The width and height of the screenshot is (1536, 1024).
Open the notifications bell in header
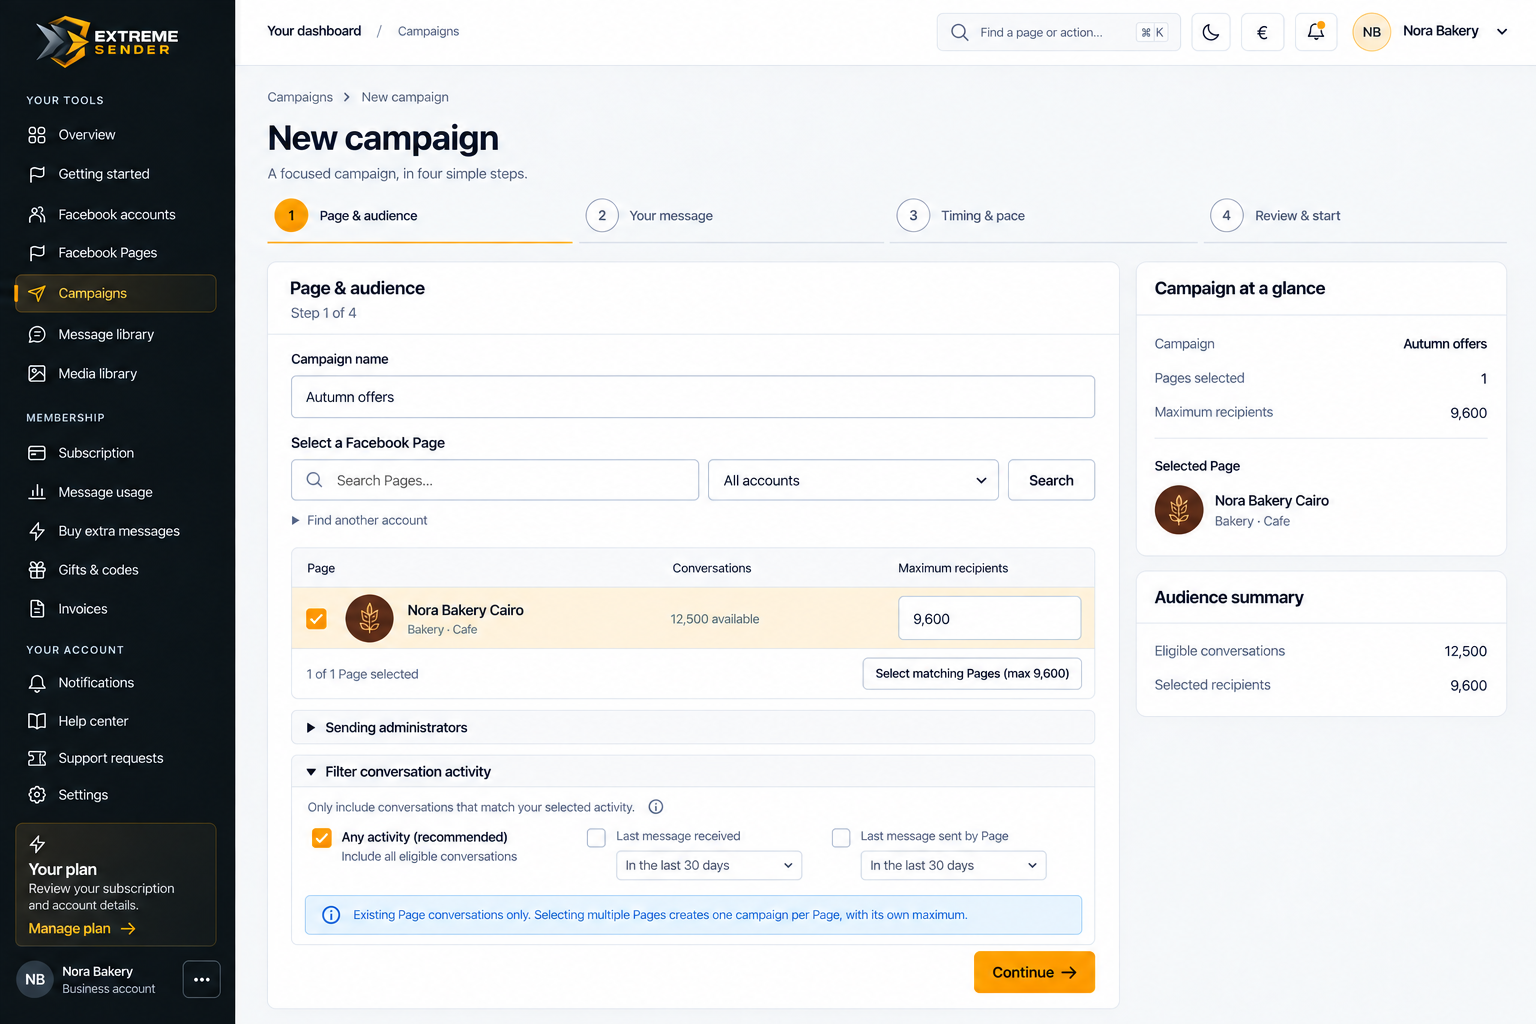click(1316, 32)
